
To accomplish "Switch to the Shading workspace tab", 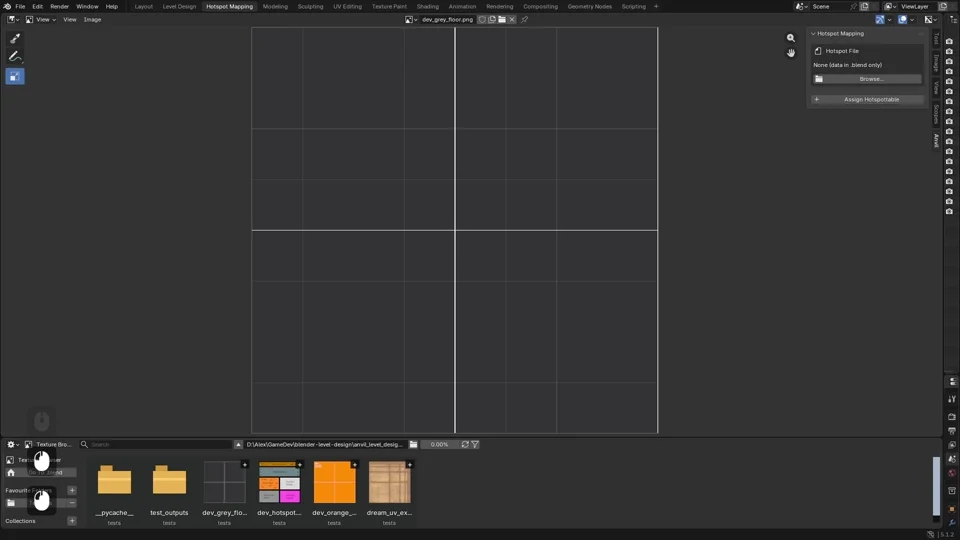I will tap(427, 6).
